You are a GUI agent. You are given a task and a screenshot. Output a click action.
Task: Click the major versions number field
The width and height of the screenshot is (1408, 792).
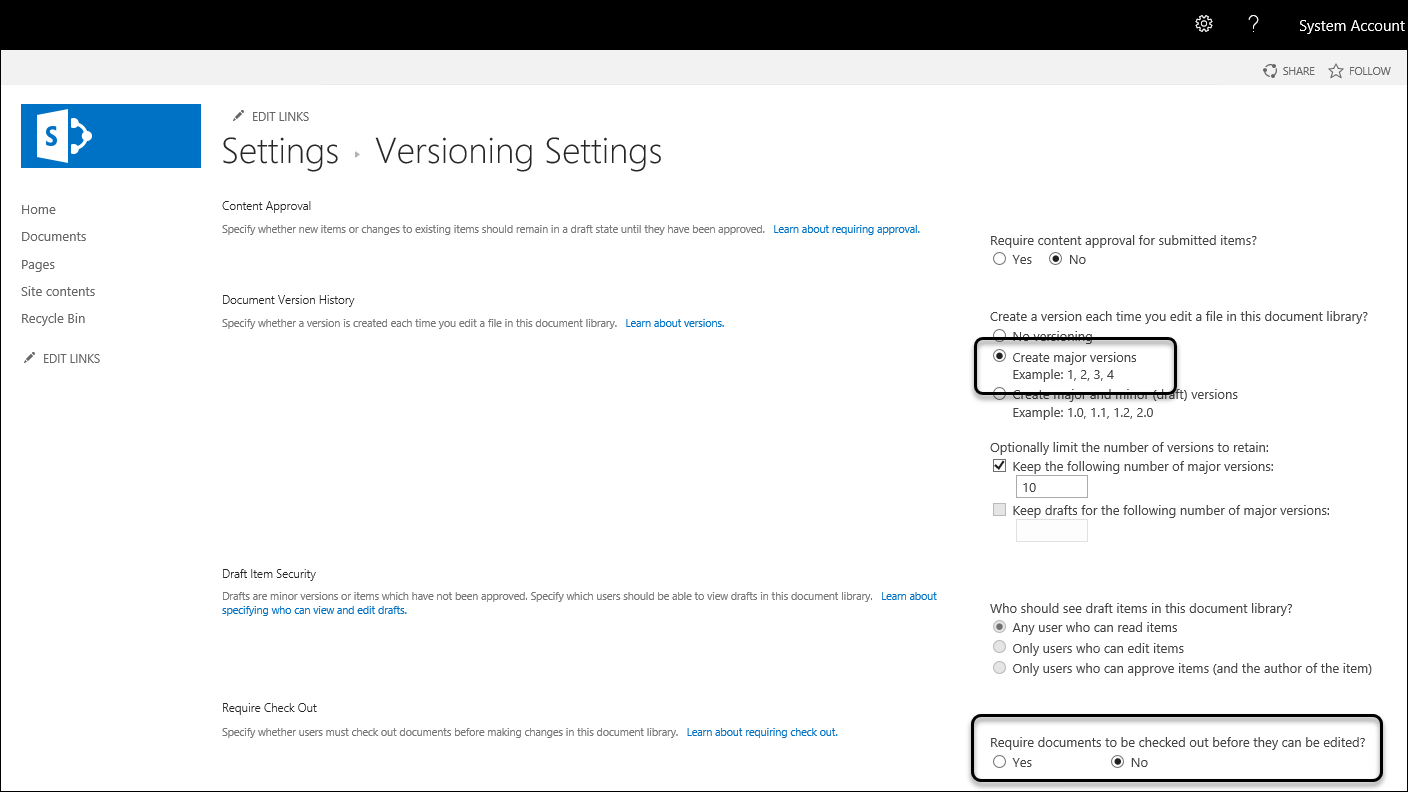pyautogui.click(x=1051, y=487)
